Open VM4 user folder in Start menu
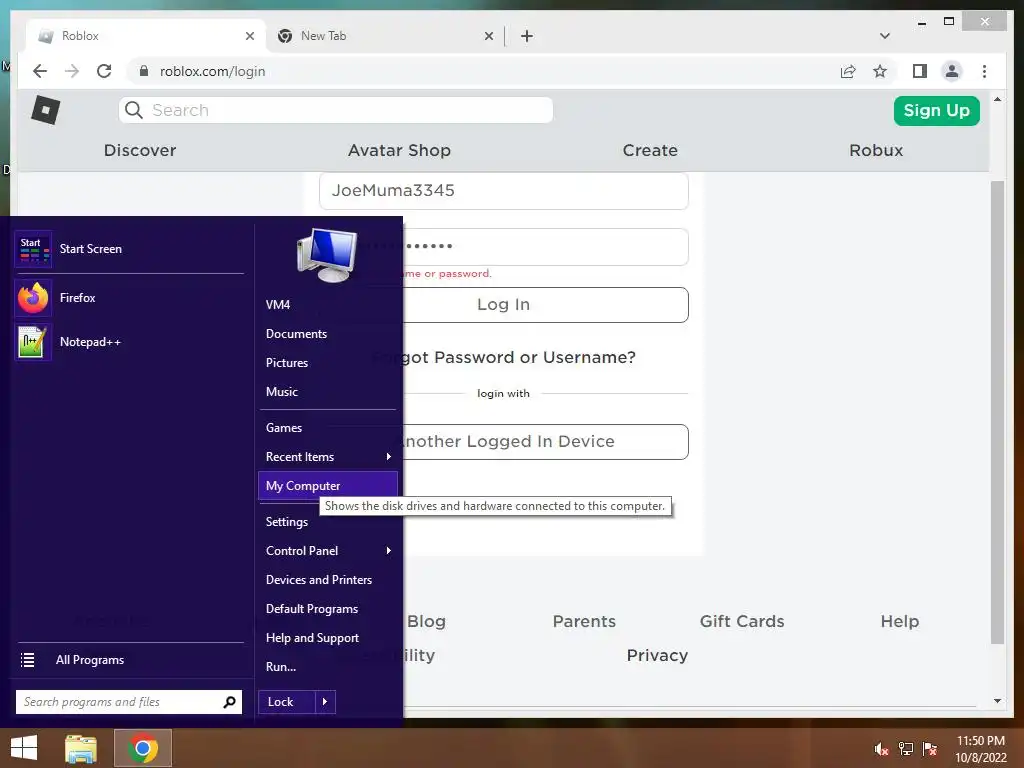This screenshot has height=768, width=1024. point(328,305)
